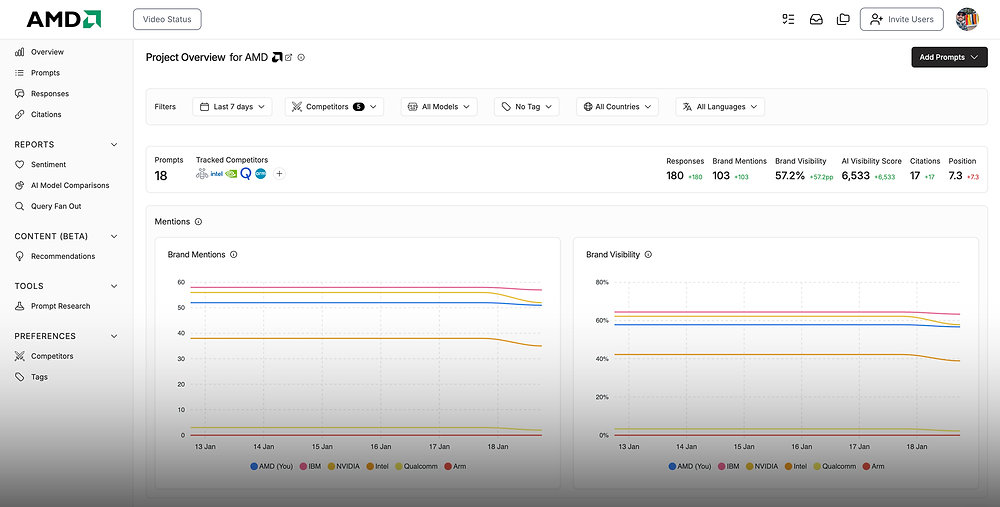The height and width of the screenshot is (507, 1000).
Task: Open the No Tag filter dropdown
Action: pos(527,107)
